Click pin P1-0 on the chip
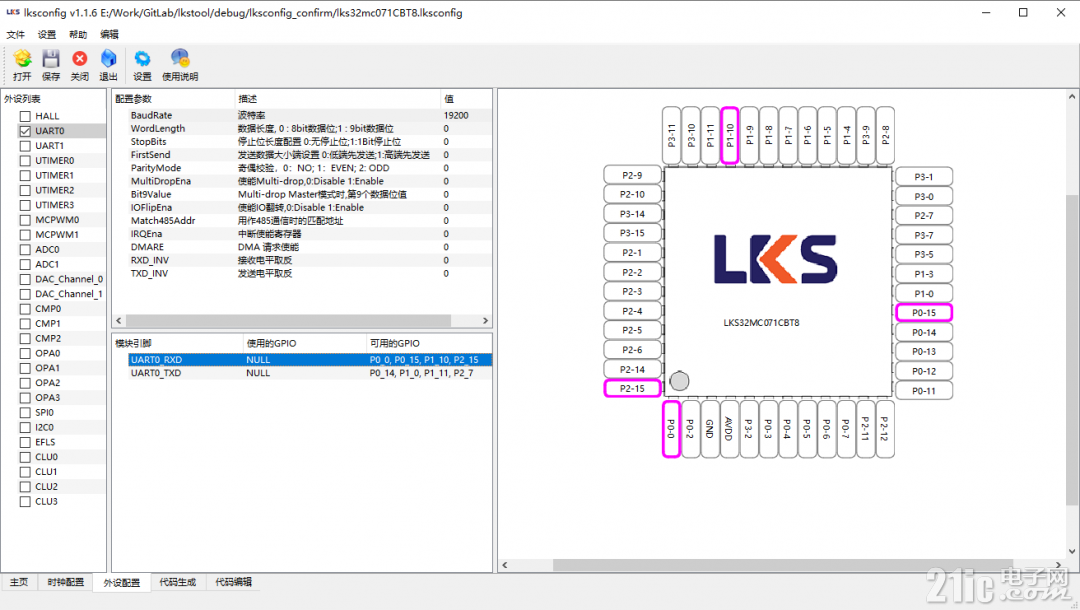The height and width of the screenshot is (610, 1080). tap(924, 294)
